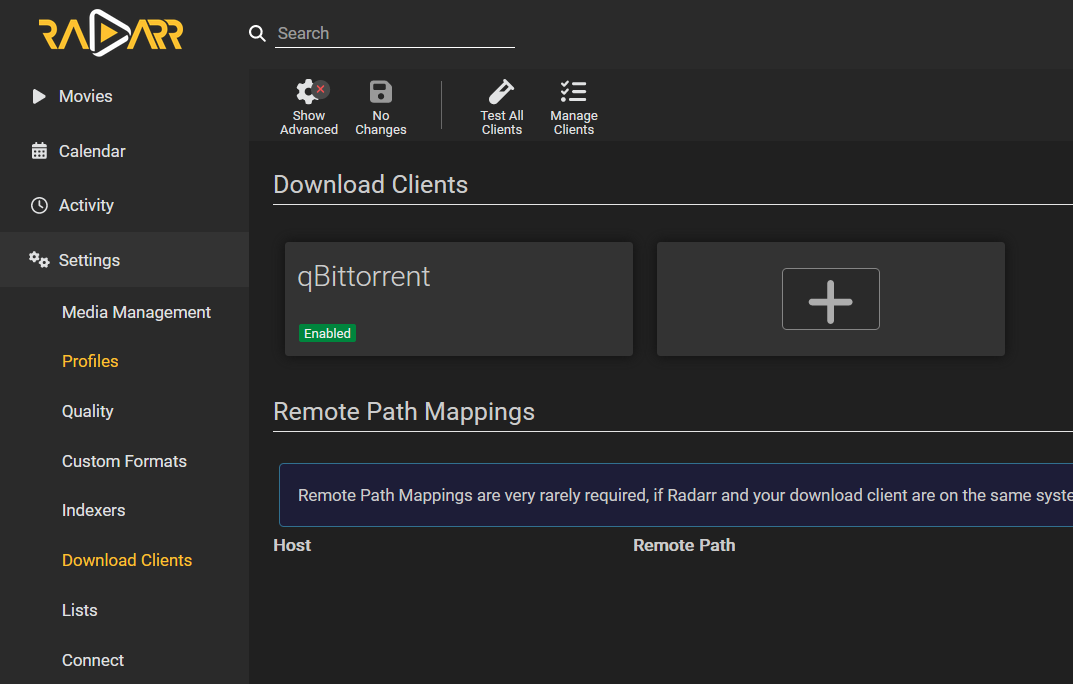Focus the Search input field
This screenshot has width=1073, height=684.
(x=395, y=34)
